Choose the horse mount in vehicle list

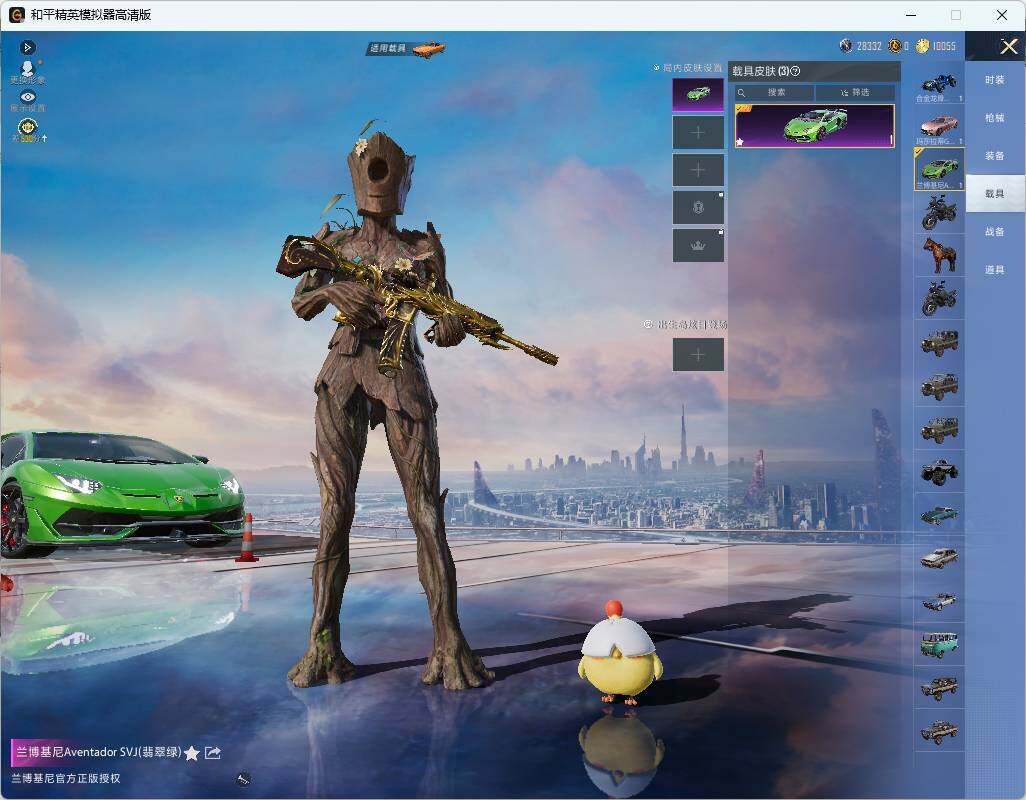click(x=939, y=255)
